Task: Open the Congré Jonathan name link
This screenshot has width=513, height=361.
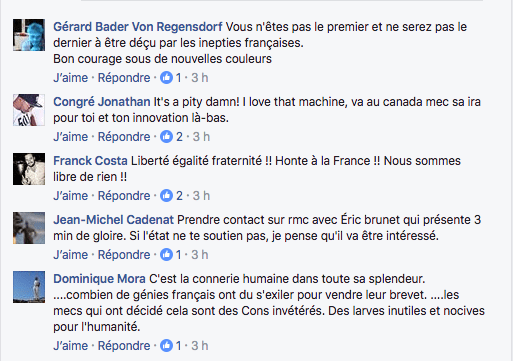Action: (x=102, y=102)
